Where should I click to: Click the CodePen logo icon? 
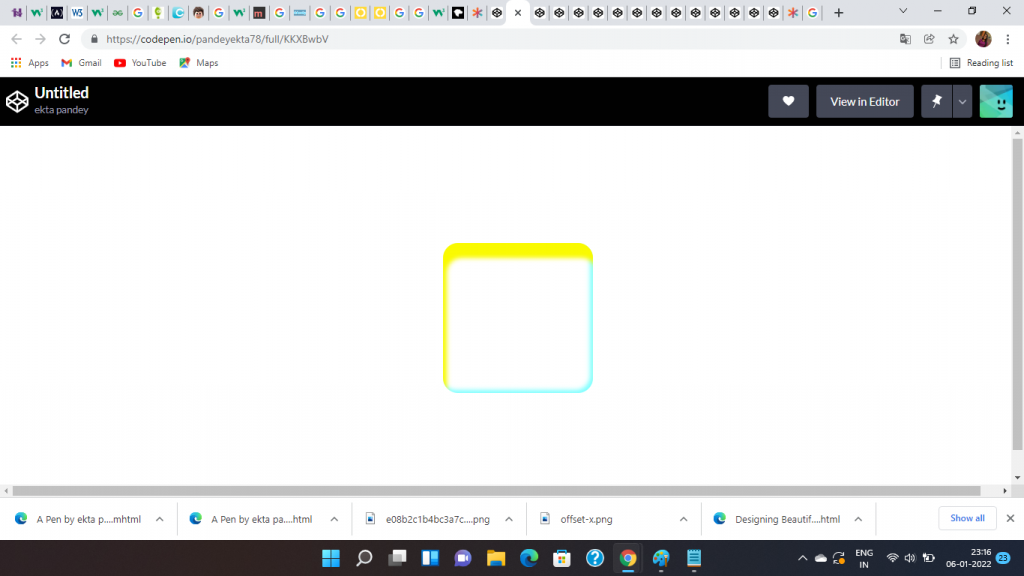pos(17,101)
